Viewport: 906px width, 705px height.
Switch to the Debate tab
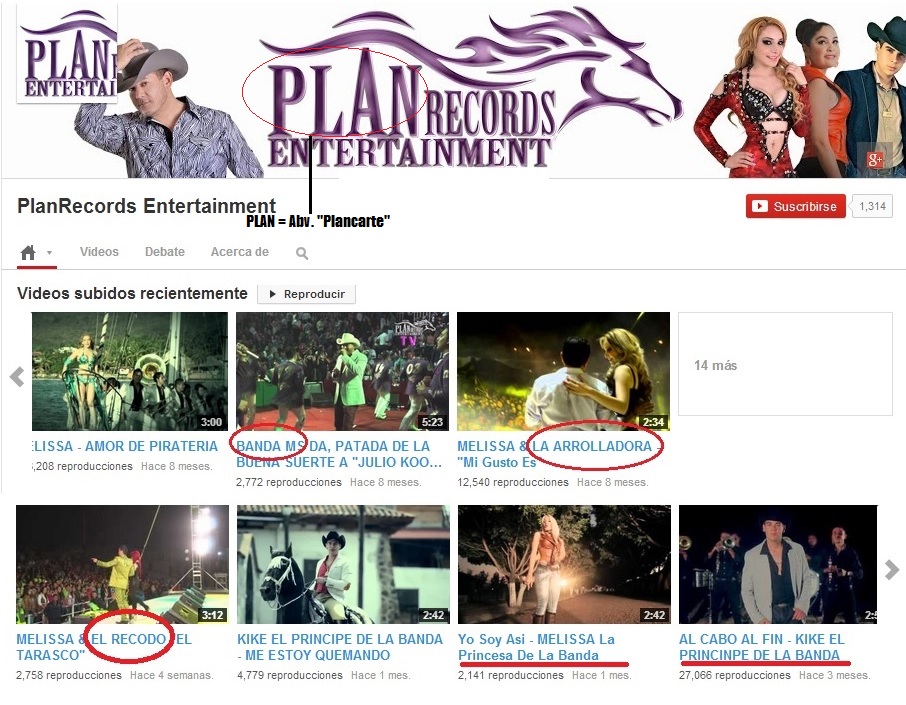165,252
